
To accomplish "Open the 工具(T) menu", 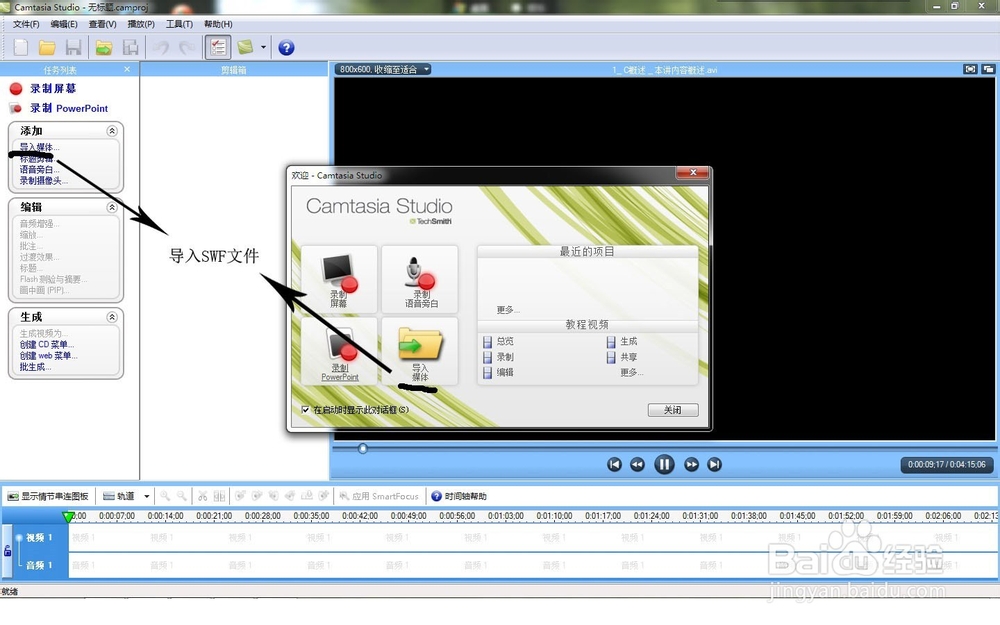I will [179, 24].
